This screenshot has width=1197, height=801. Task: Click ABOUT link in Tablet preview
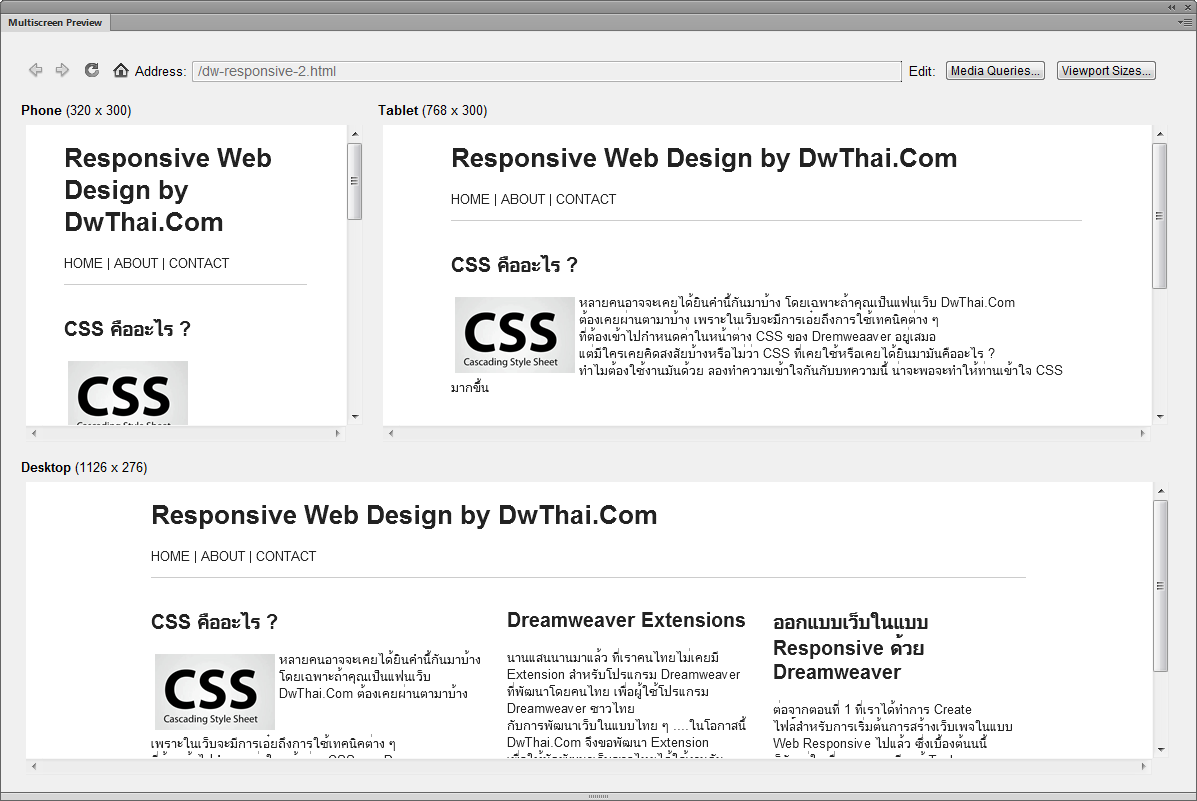pos(523,199)
